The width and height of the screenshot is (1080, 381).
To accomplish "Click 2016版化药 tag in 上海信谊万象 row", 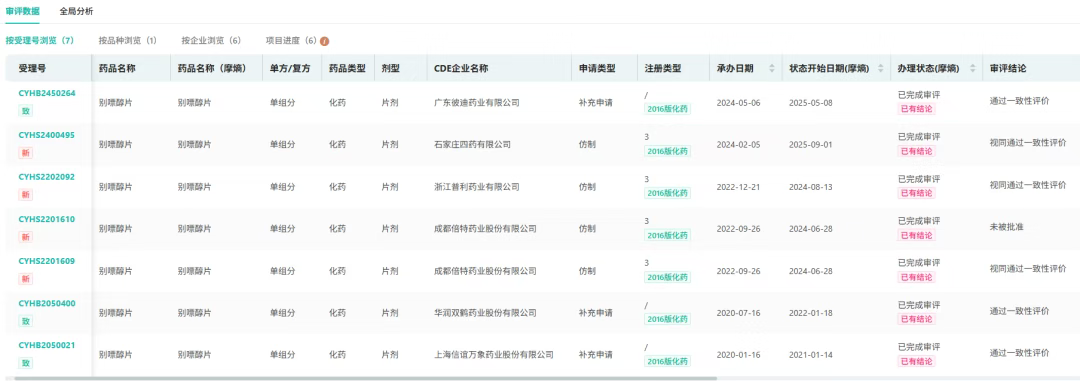I will tap(667, 361).
